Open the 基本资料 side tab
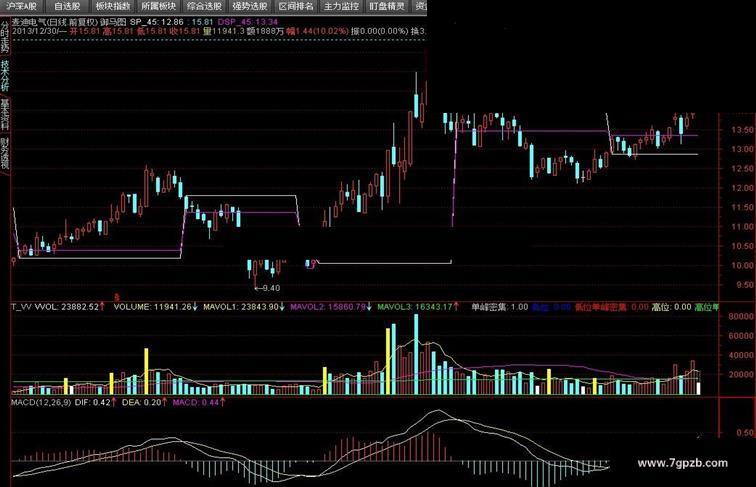 pyautogui.click(x=5, y=115)
